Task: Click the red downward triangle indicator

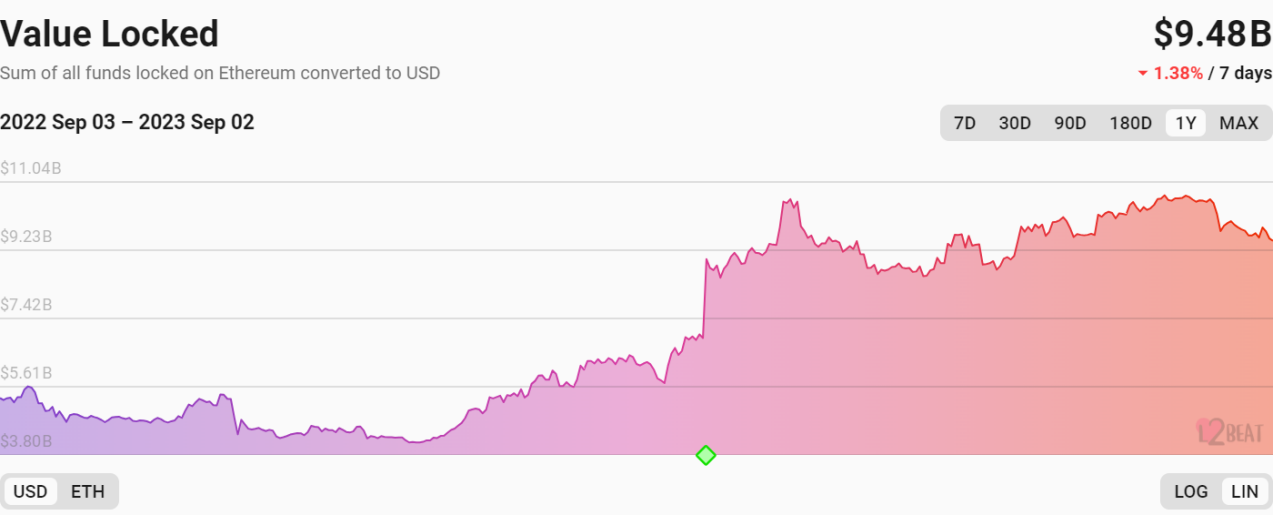Action: (1143, 74)
